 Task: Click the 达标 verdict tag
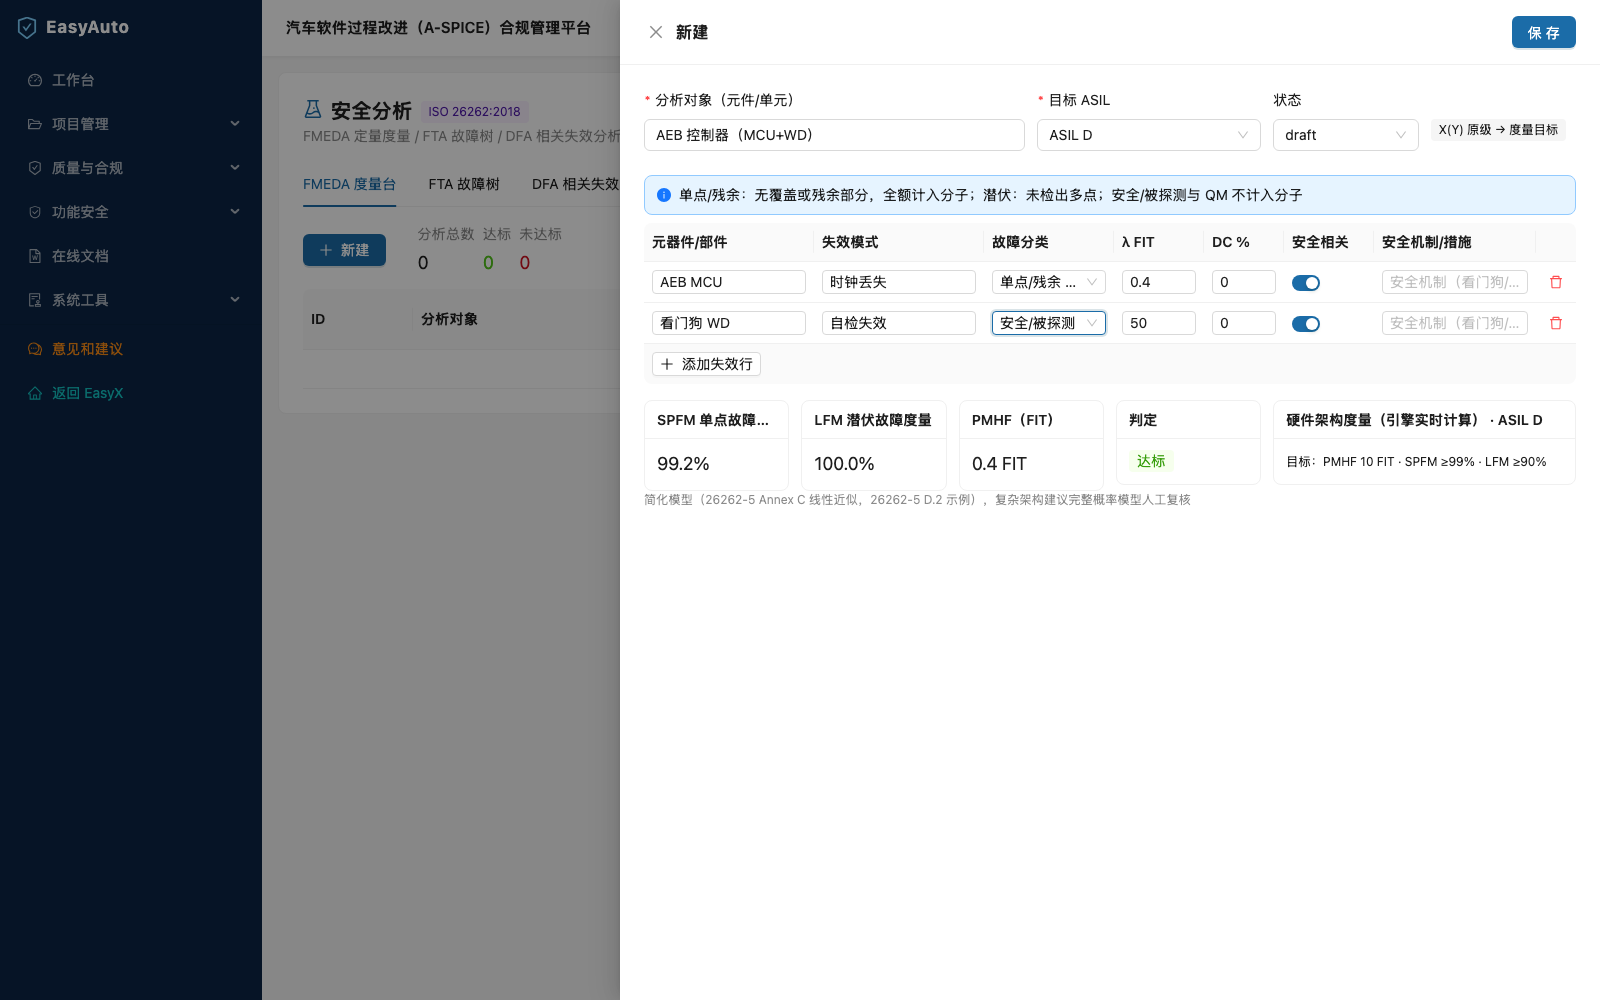1151,461
